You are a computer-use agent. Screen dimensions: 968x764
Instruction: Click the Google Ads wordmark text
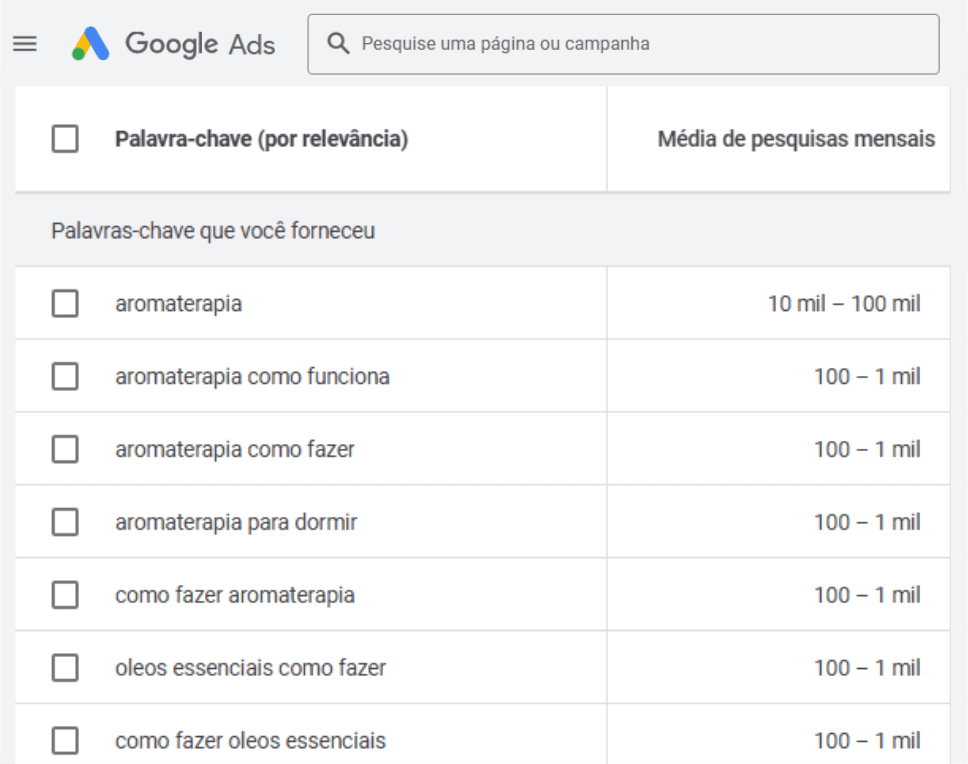click(200, 44)
